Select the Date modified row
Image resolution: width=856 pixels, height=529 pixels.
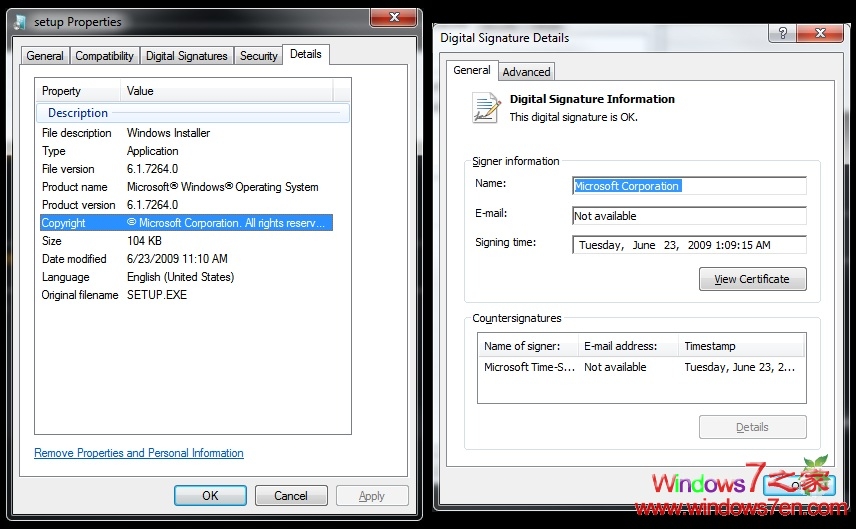click(186, 259)
